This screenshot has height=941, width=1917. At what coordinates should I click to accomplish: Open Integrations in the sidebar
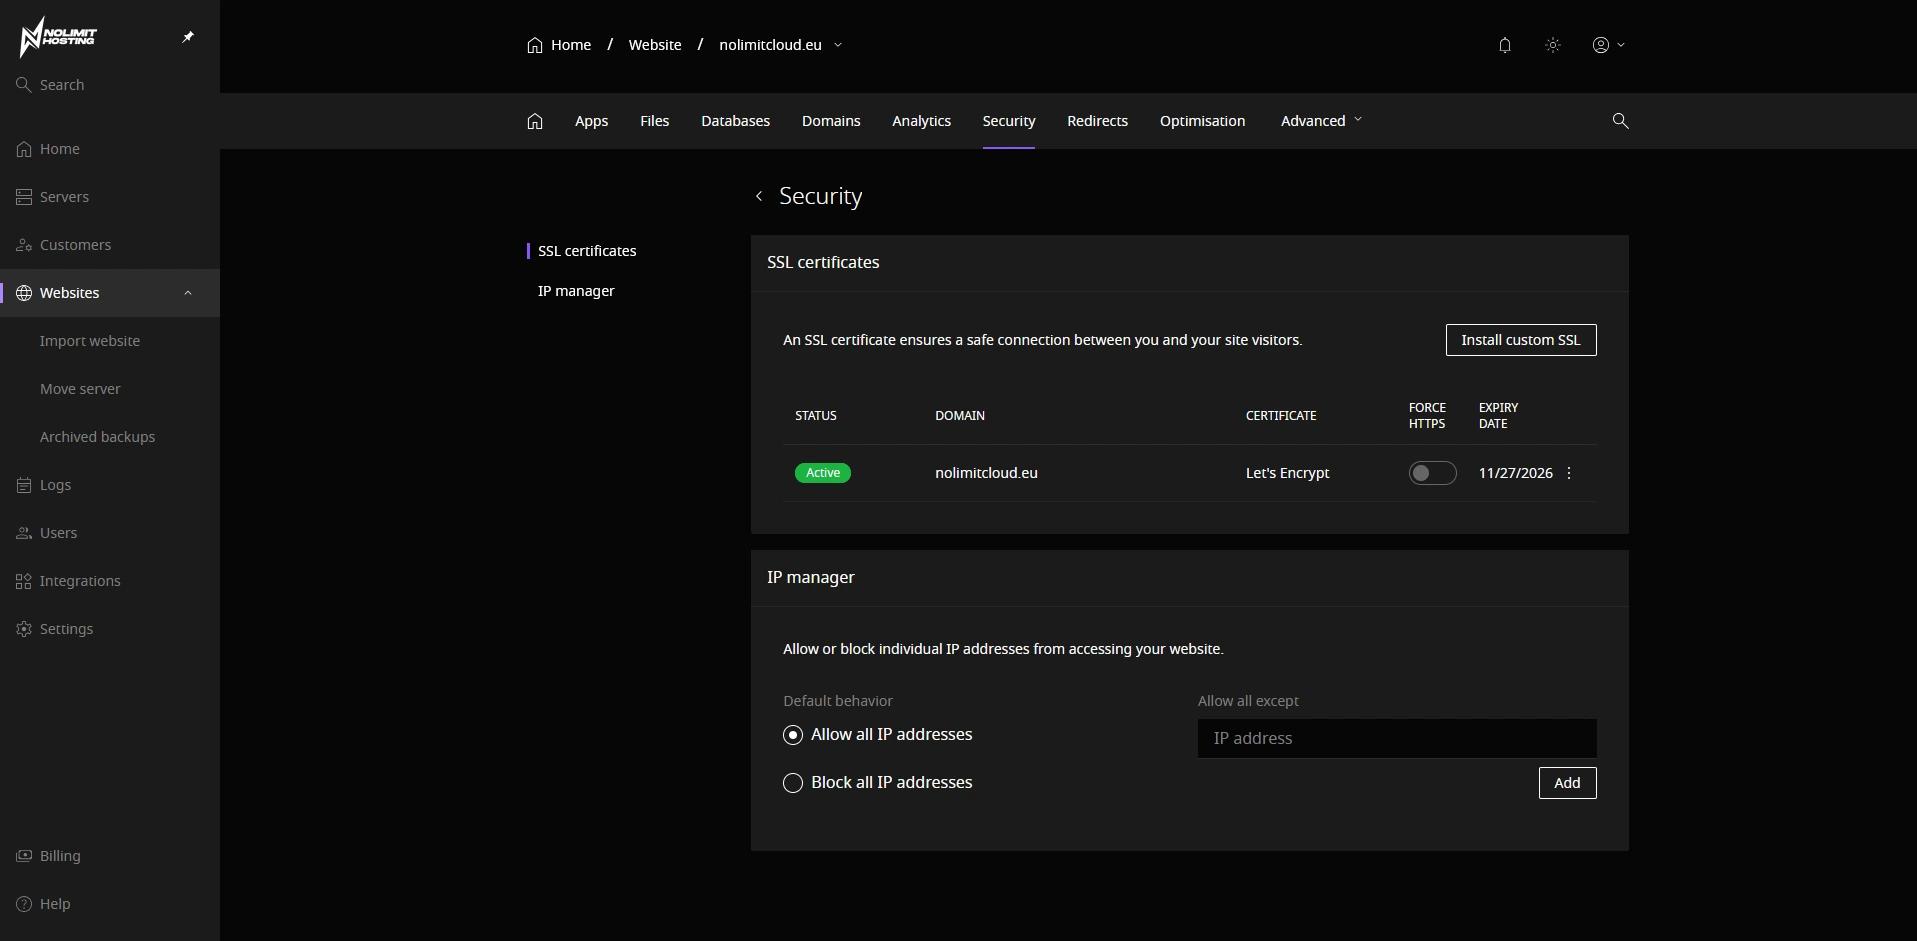click(x=110, y=581)
